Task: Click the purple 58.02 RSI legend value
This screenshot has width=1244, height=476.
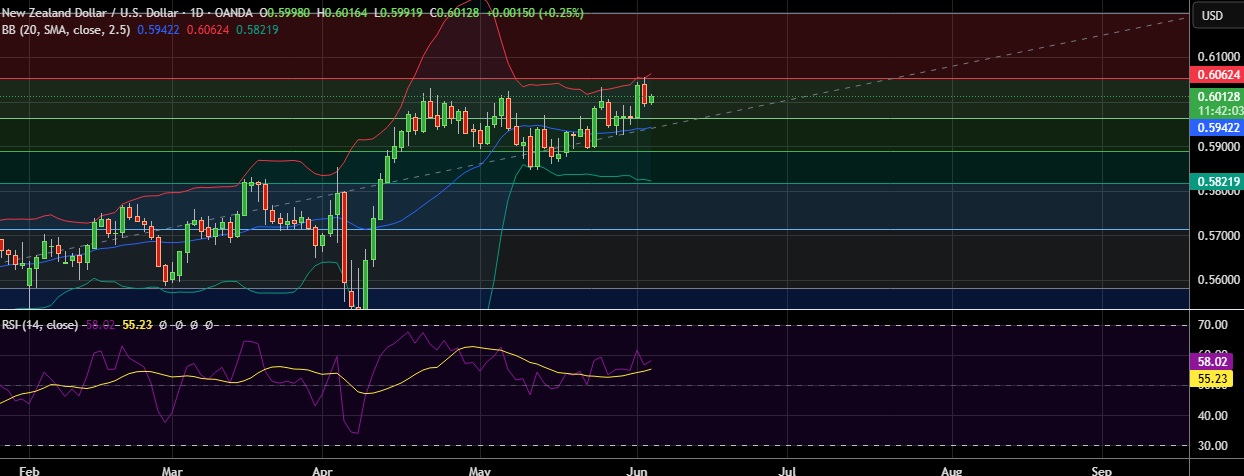Action: [x=100, y=326]
